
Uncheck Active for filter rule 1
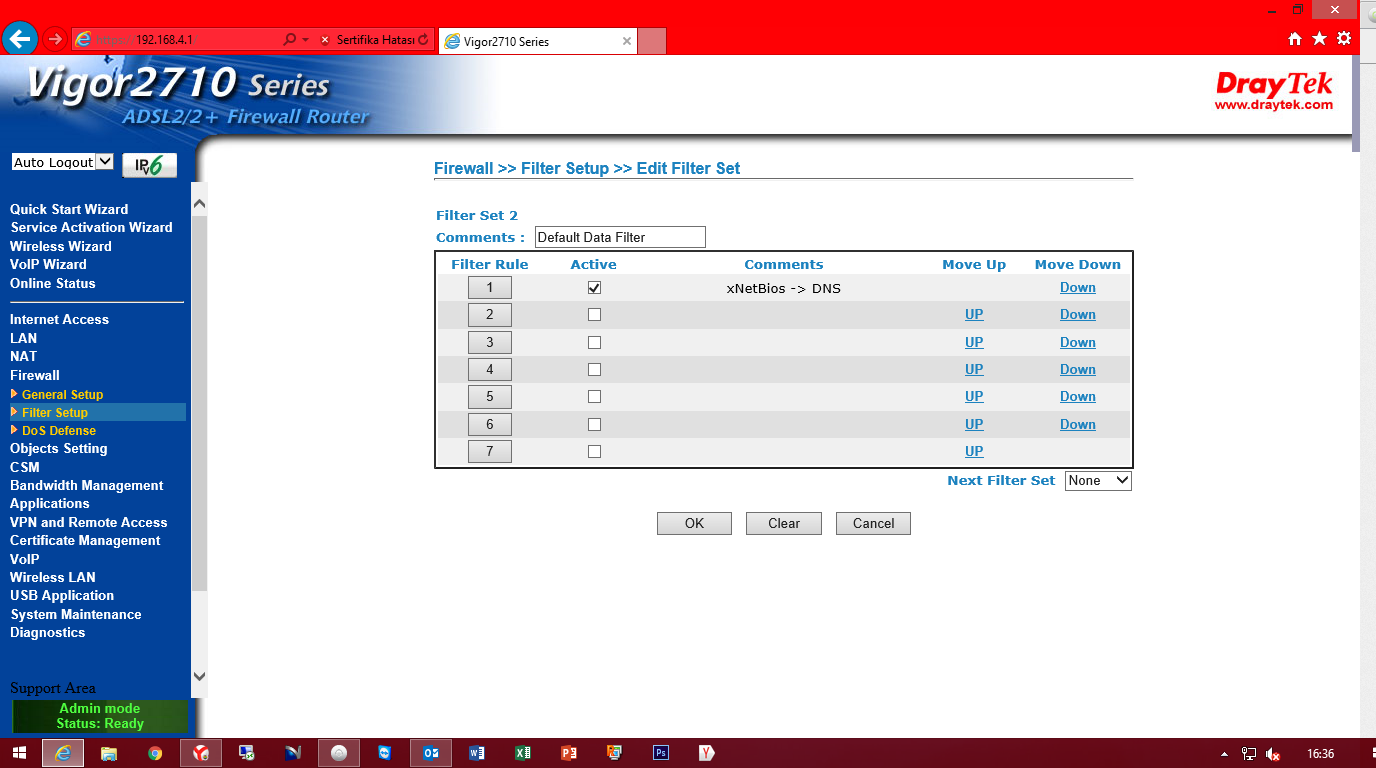tap(594, 288)
